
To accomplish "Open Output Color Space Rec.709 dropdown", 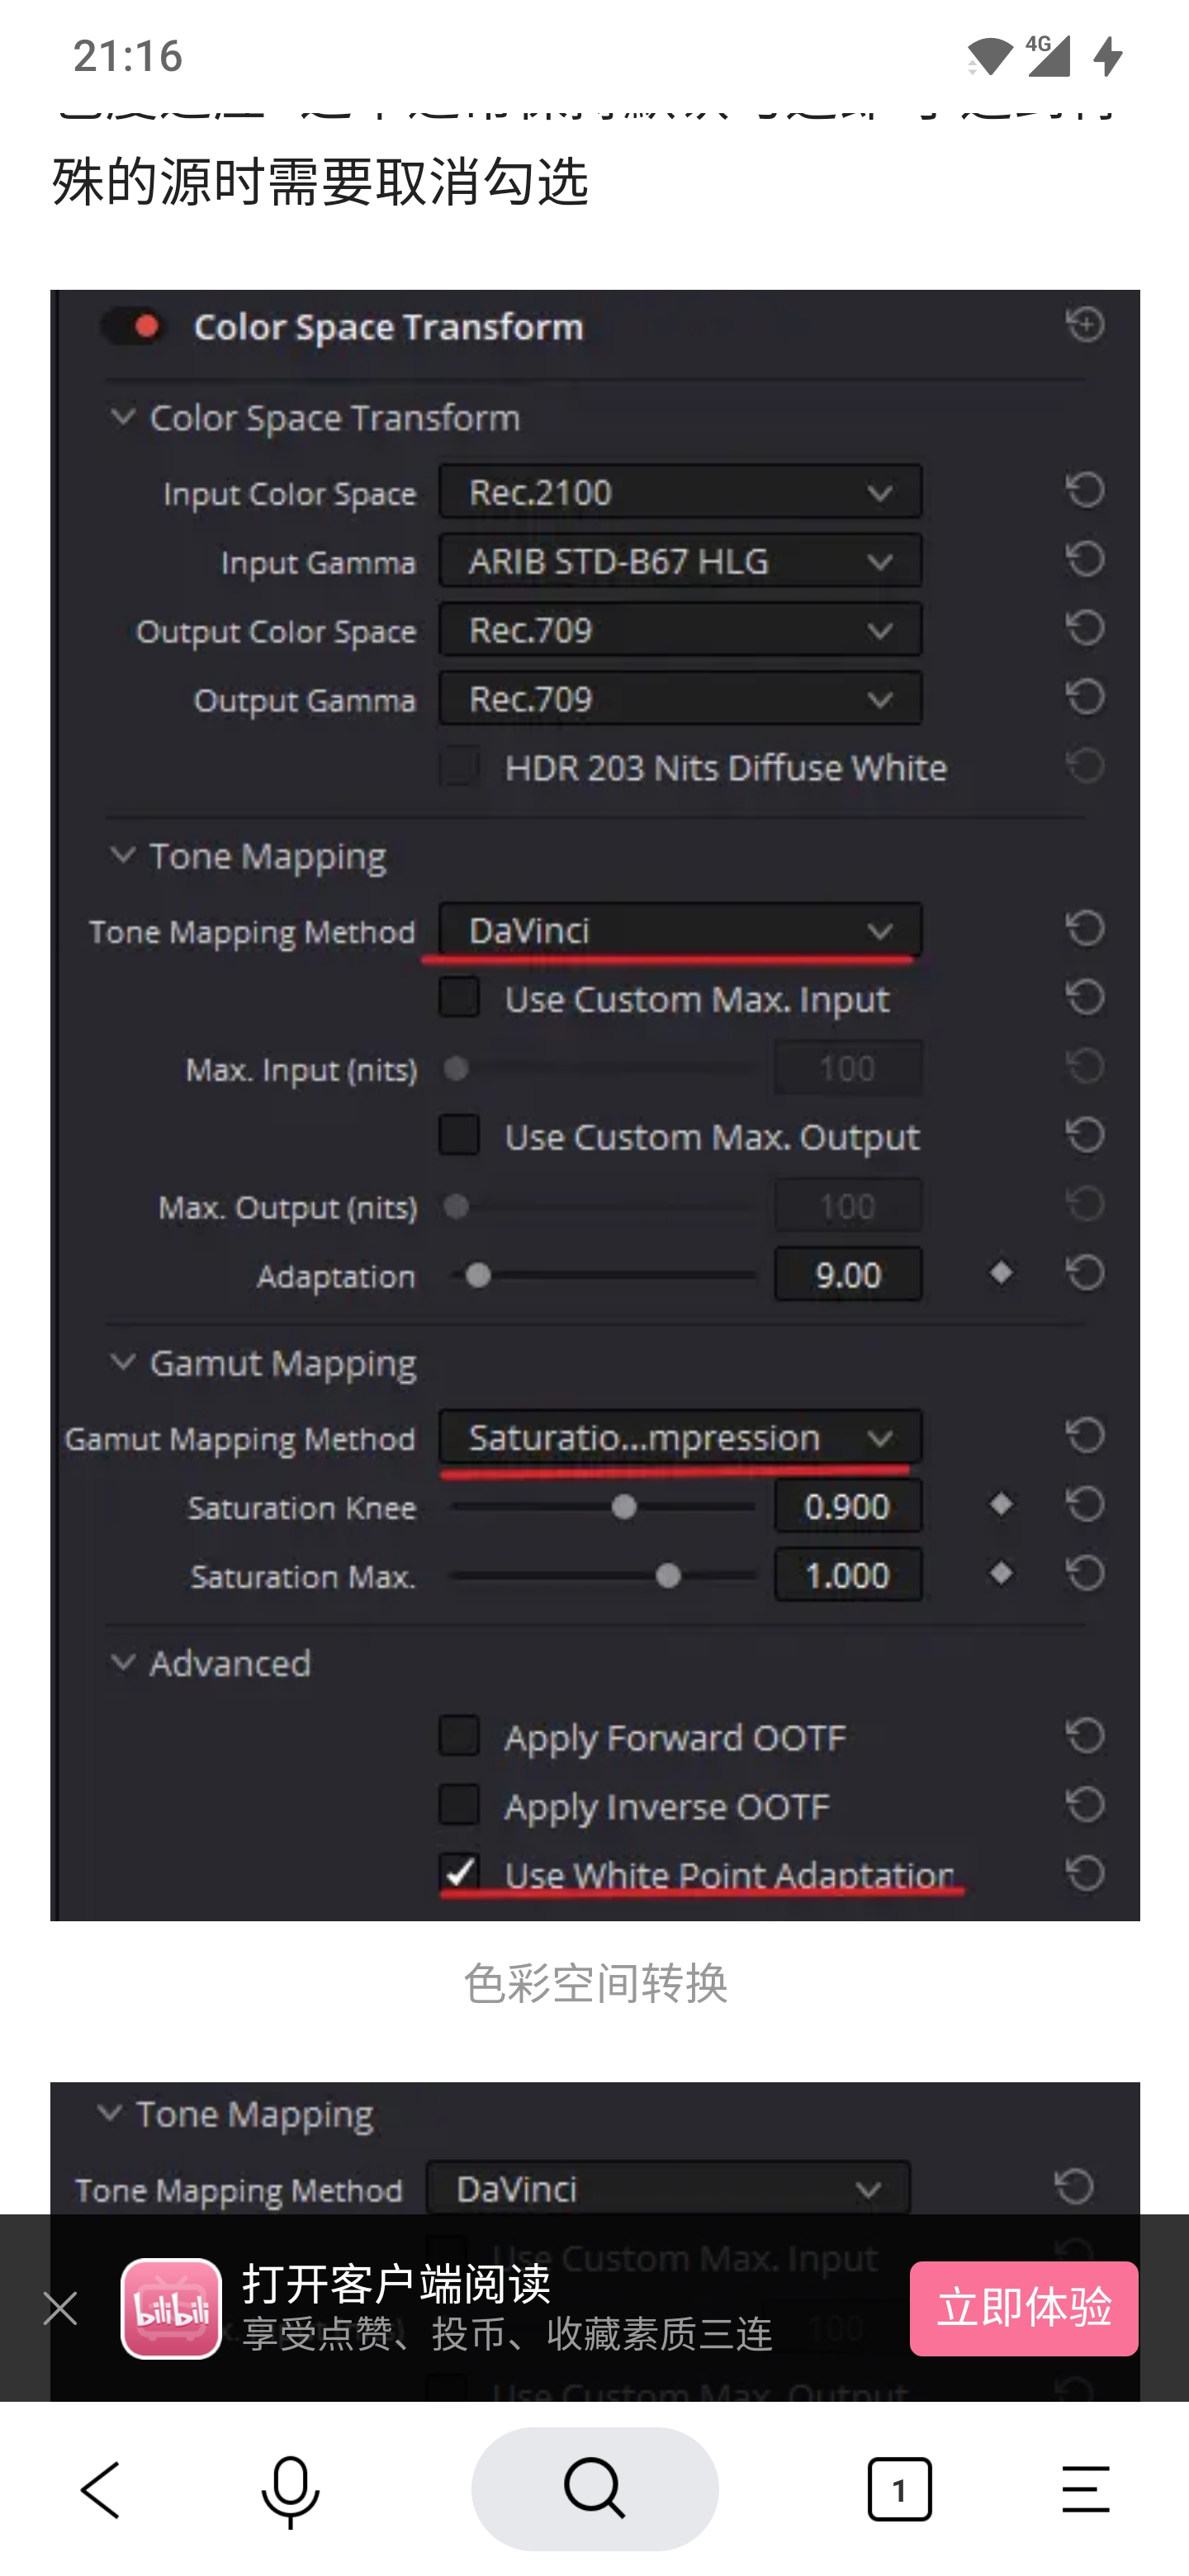I will click(680, 629).
